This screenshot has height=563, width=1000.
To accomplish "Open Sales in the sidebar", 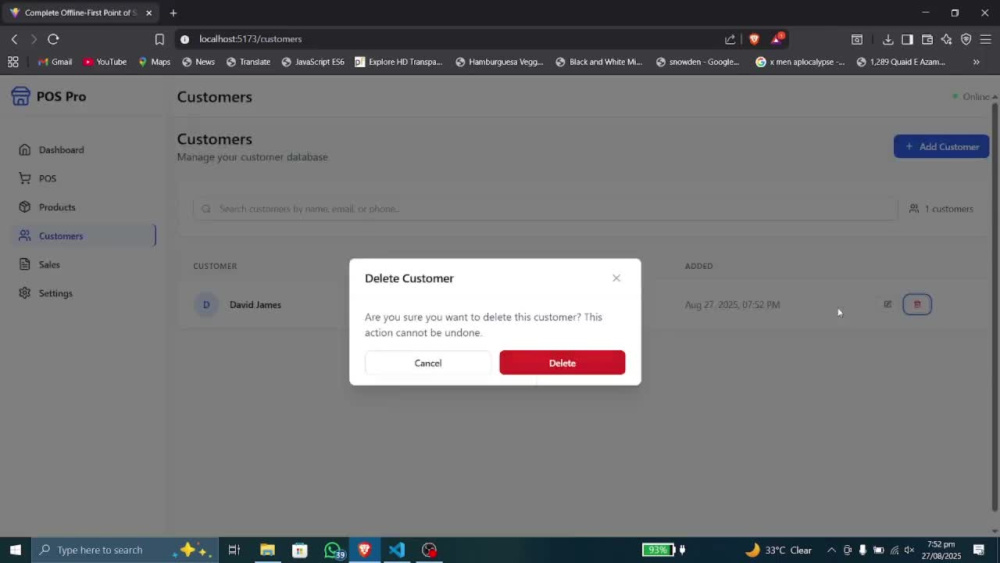I will pos(49,265).
